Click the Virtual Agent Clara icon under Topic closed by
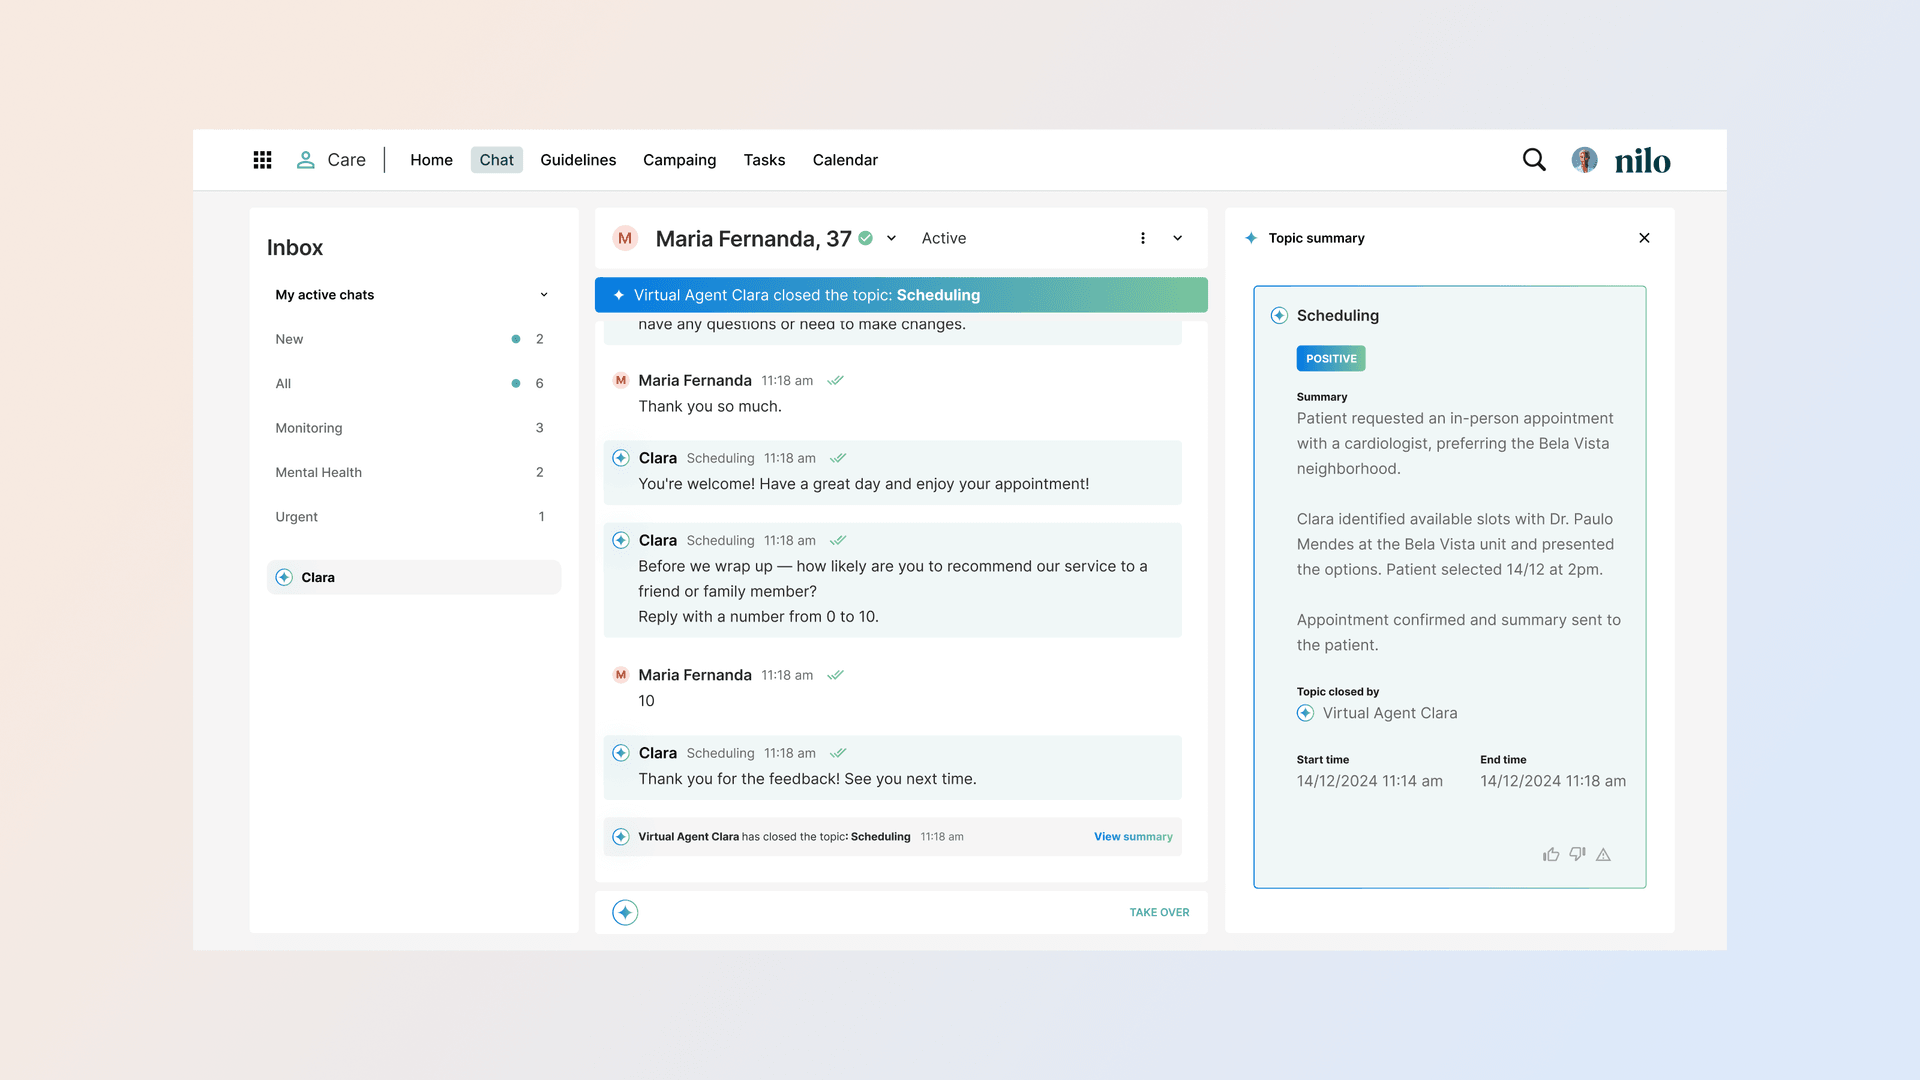Viewport: 1920px width, 1080px height. 1305,713
